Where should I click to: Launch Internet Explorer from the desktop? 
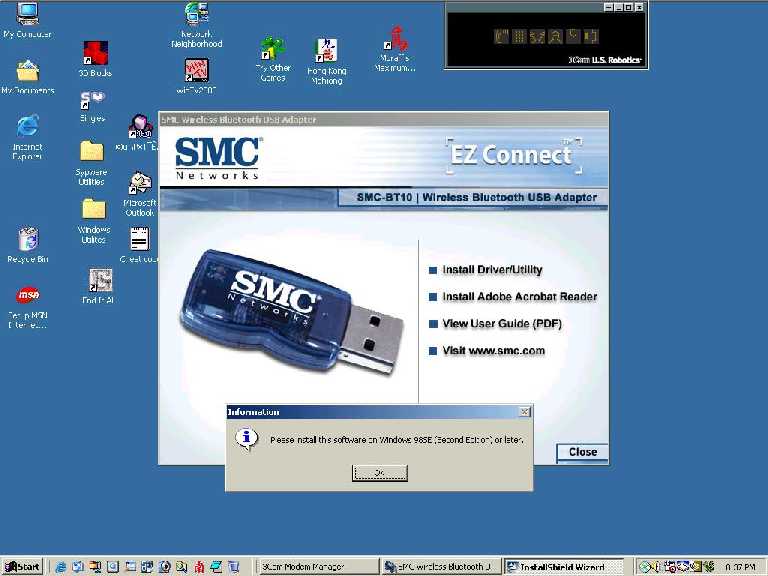(x=27, y=136)
